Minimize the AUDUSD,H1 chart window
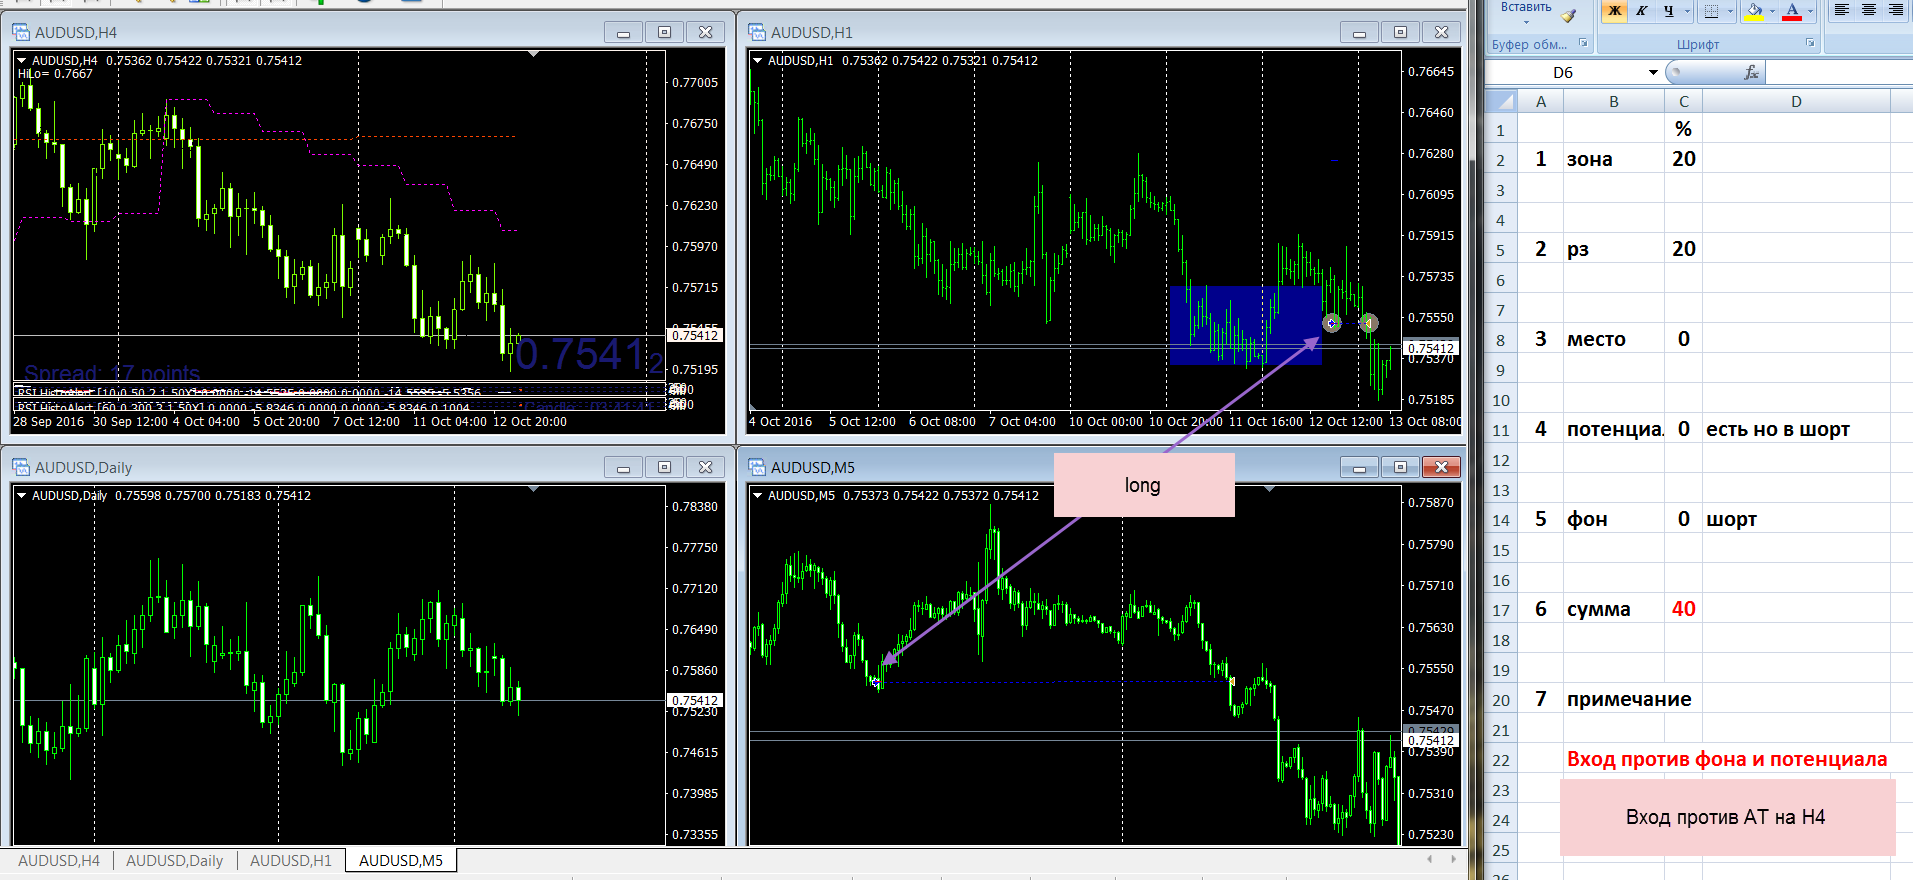Viewport: 1913px width, 880px height. click(x=1359, y=32)
